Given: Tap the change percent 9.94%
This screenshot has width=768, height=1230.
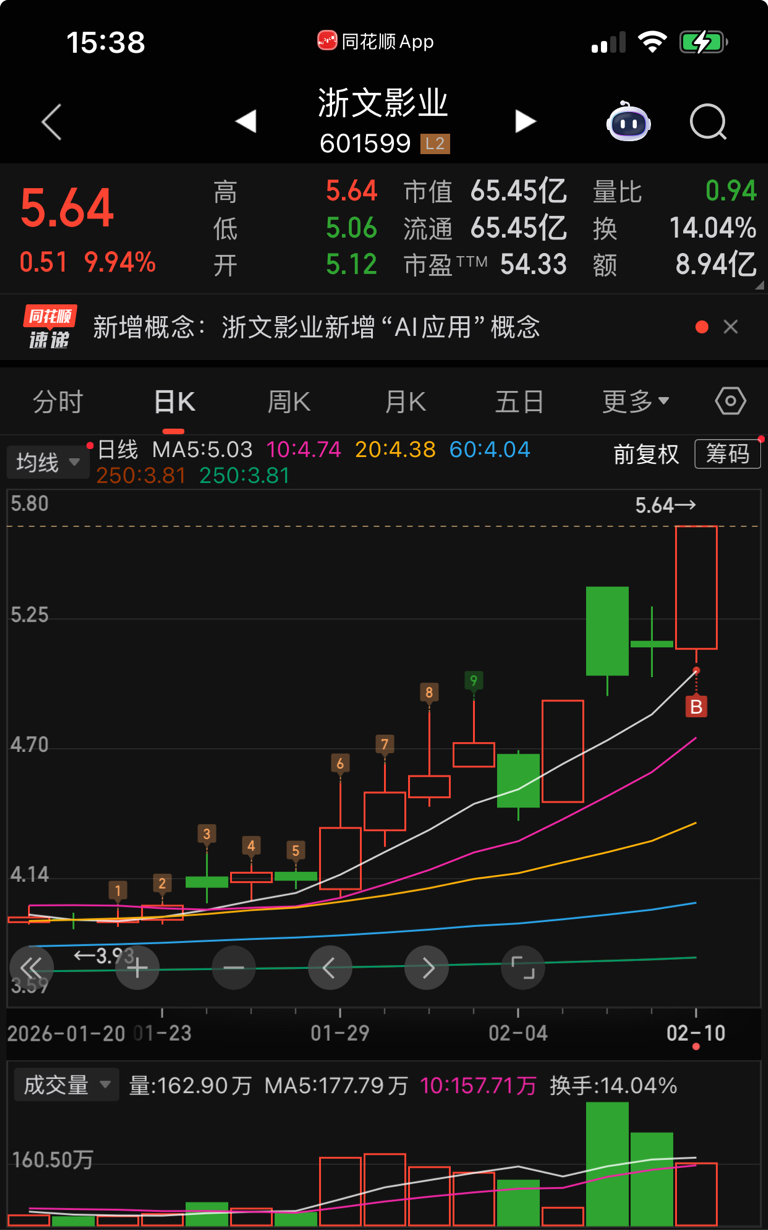Looking at the screenshot, I should [120, 263].
